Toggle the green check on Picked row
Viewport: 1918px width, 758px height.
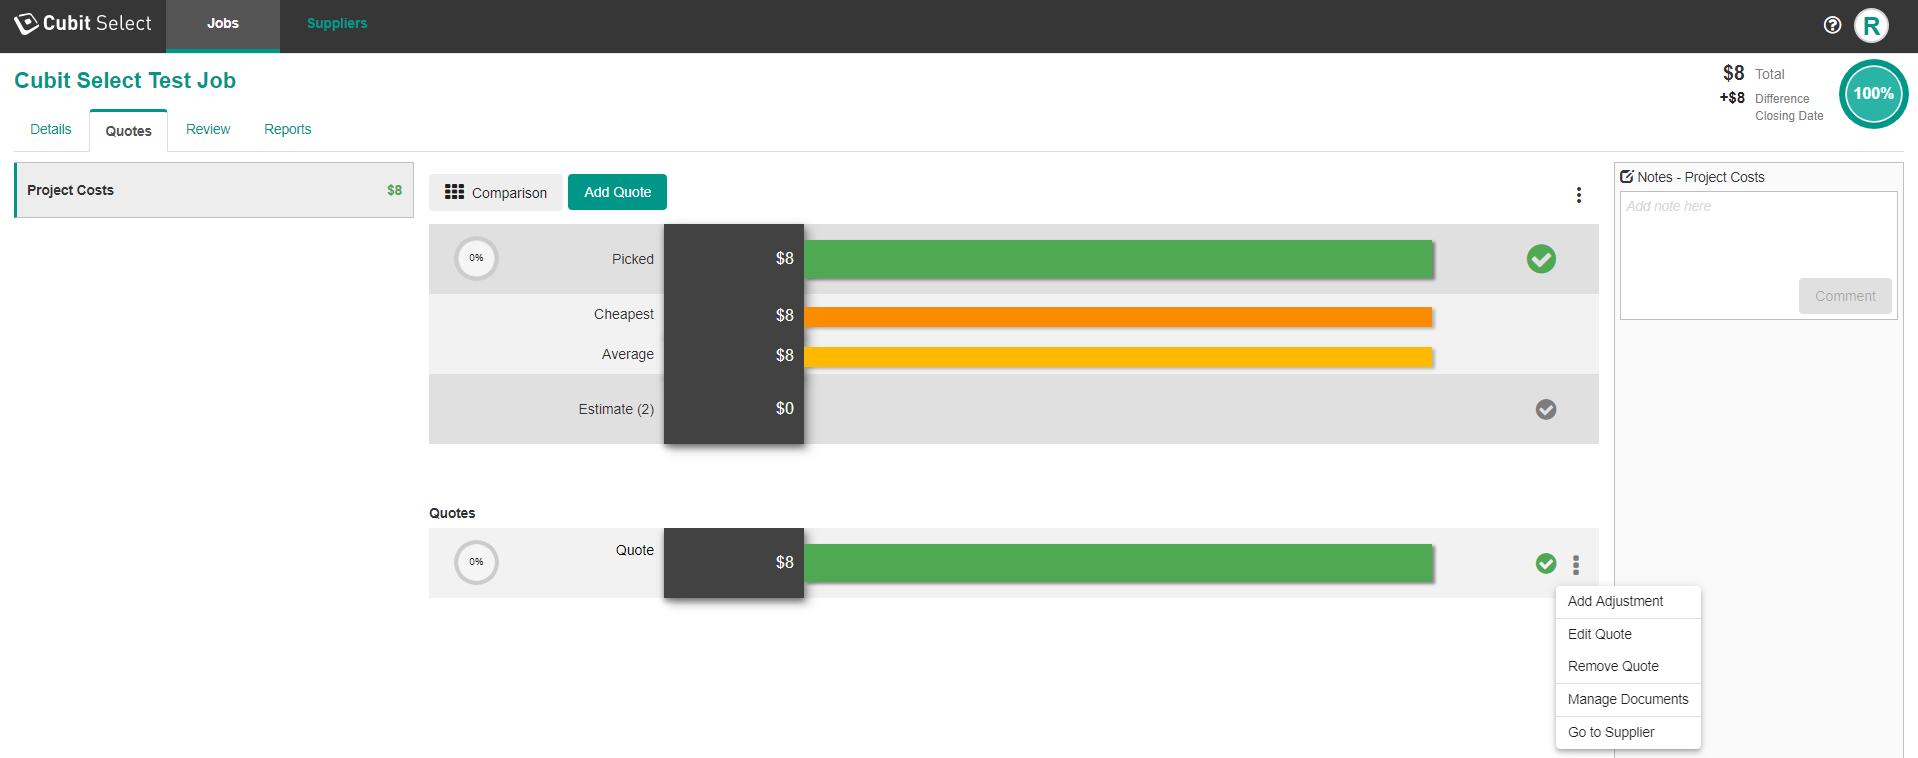[x=1541, y=259]
